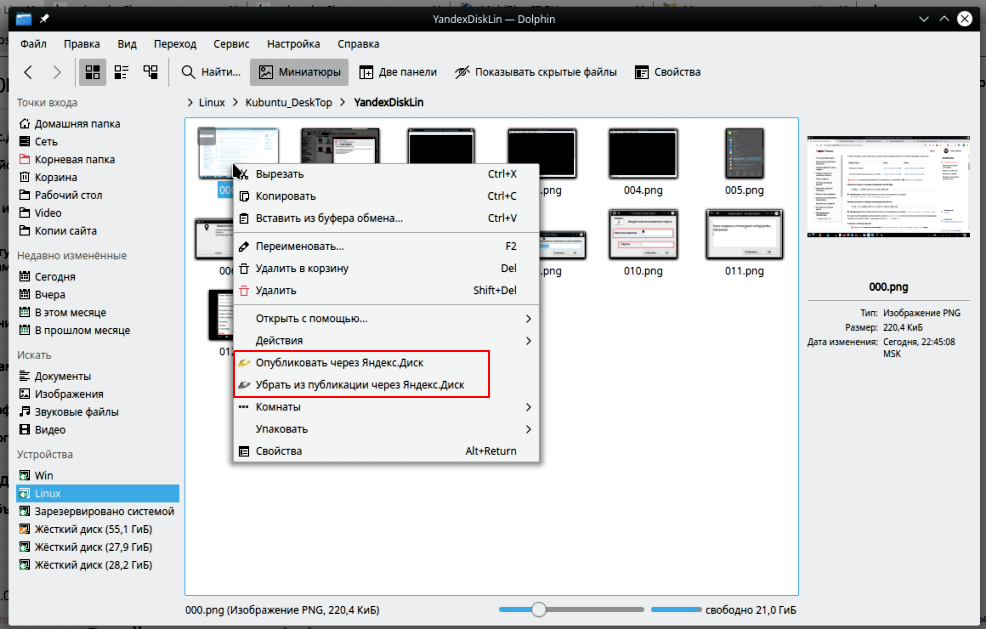Switch to compact view mode
The height and width of the screenshot is (629, 986).
pos(122,72)
